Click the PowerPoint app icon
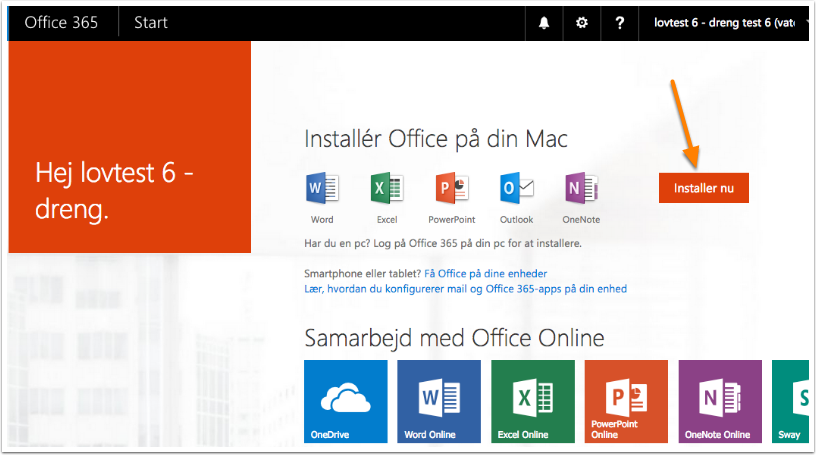This screenshot has width=816, height=455. coord(452,188)
